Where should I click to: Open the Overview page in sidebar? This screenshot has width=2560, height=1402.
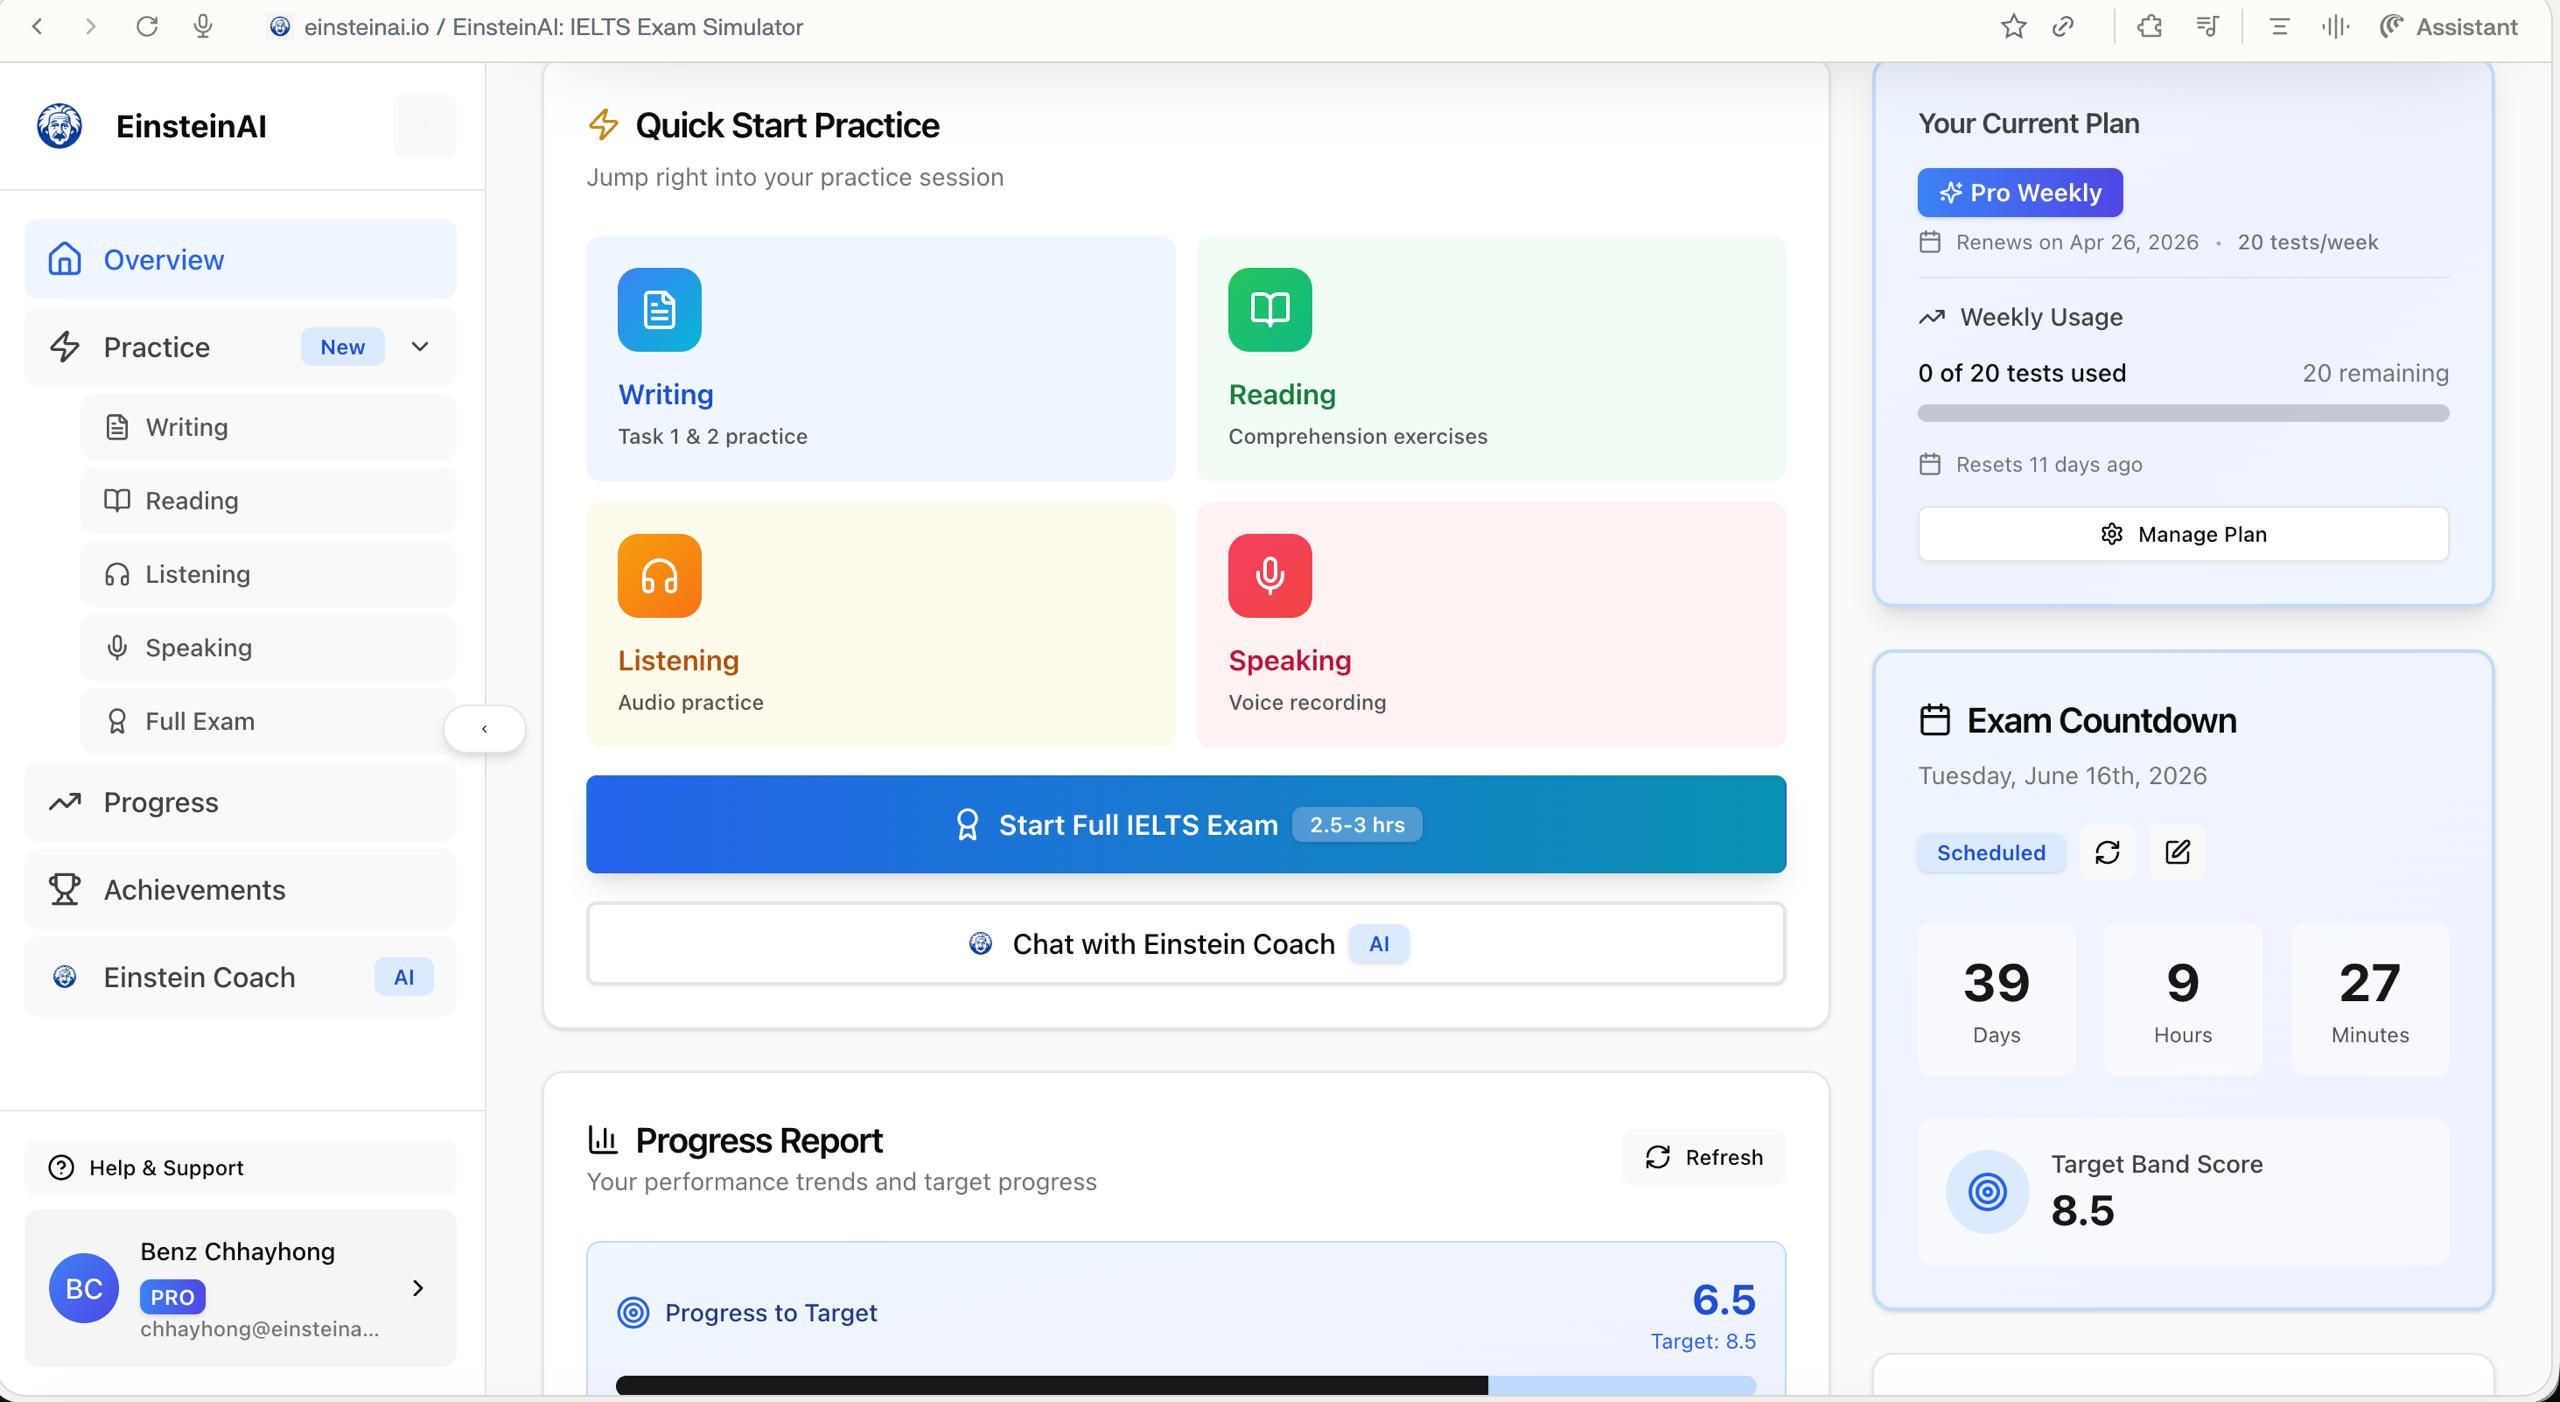coord(240,259)
